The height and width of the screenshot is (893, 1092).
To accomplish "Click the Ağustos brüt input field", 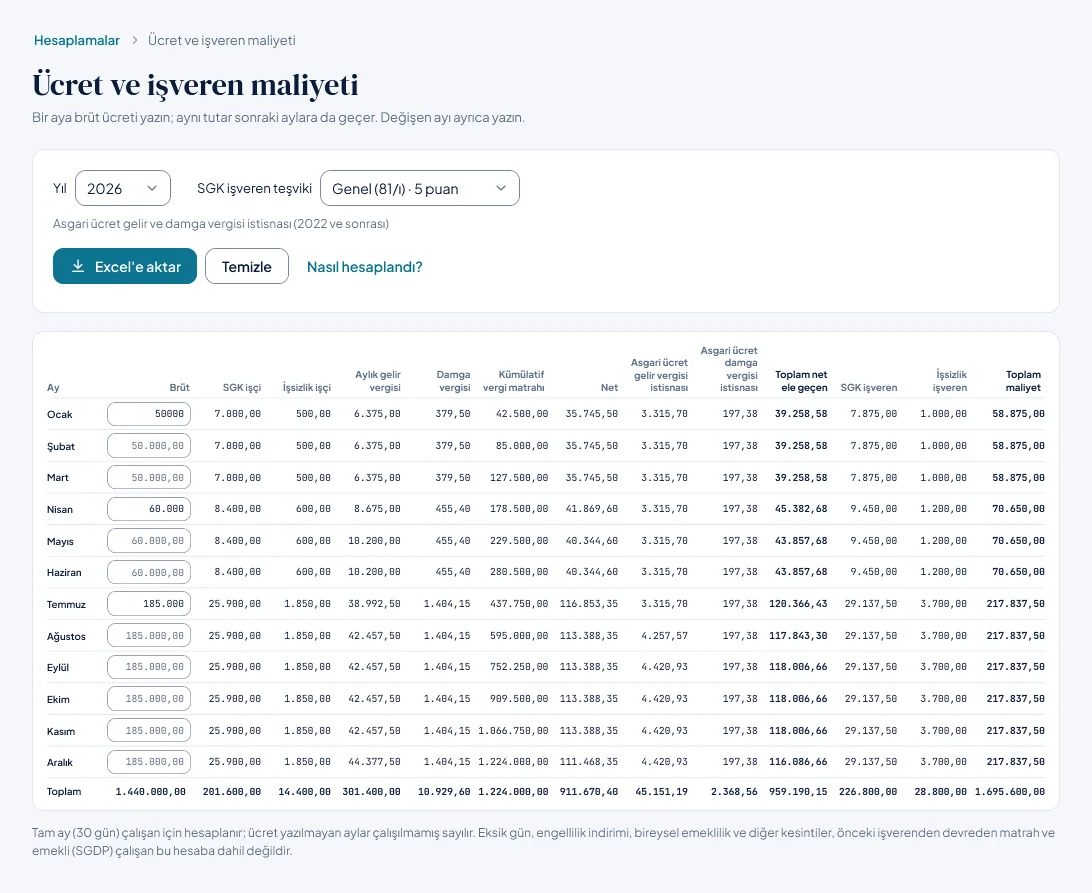I will point(149,635).
